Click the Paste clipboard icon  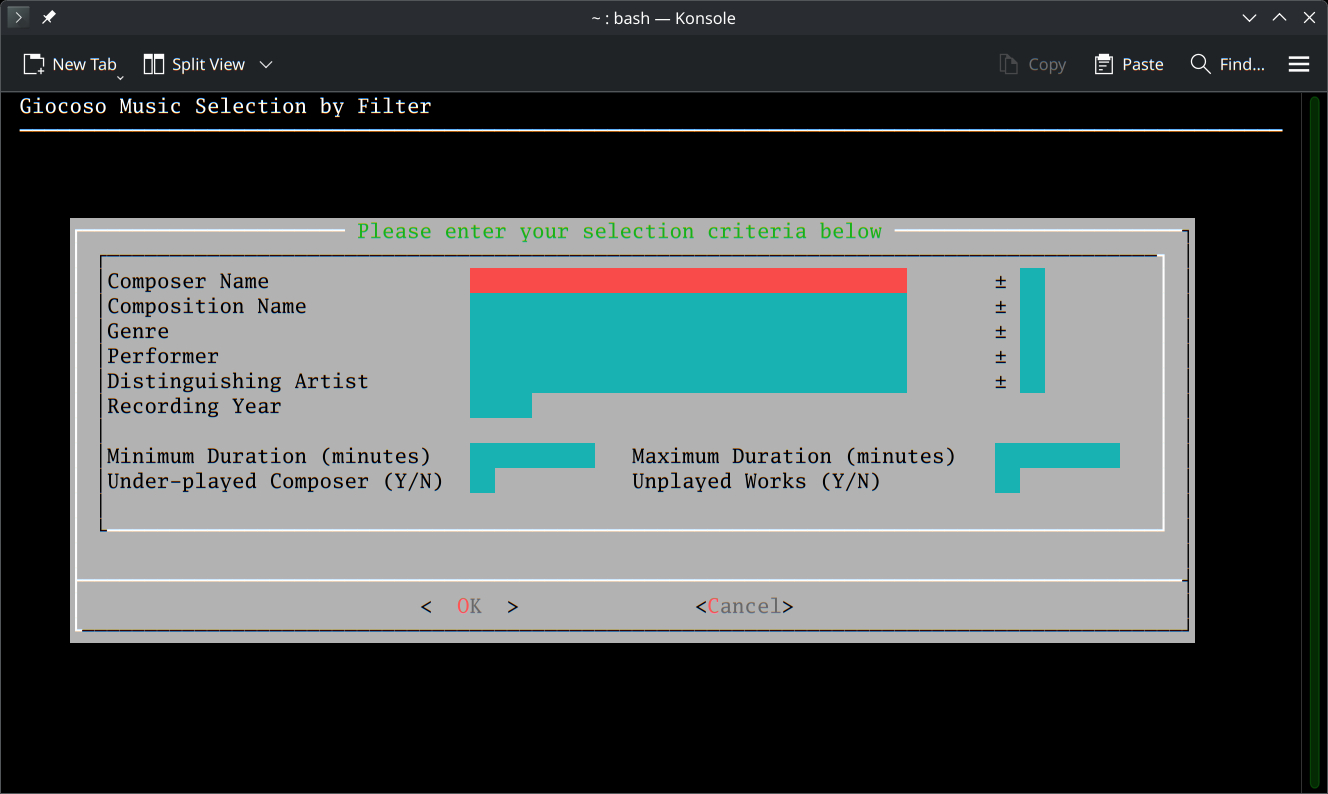tap(1104, 64)
